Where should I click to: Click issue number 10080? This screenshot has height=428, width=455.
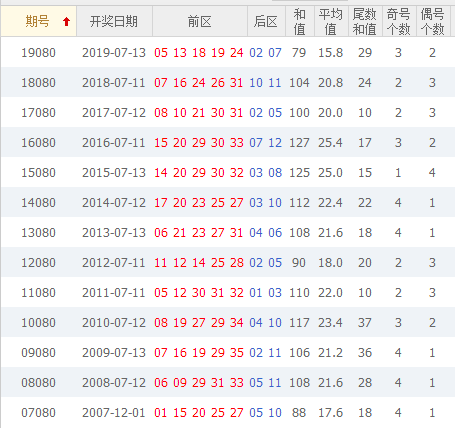(38, 322)
